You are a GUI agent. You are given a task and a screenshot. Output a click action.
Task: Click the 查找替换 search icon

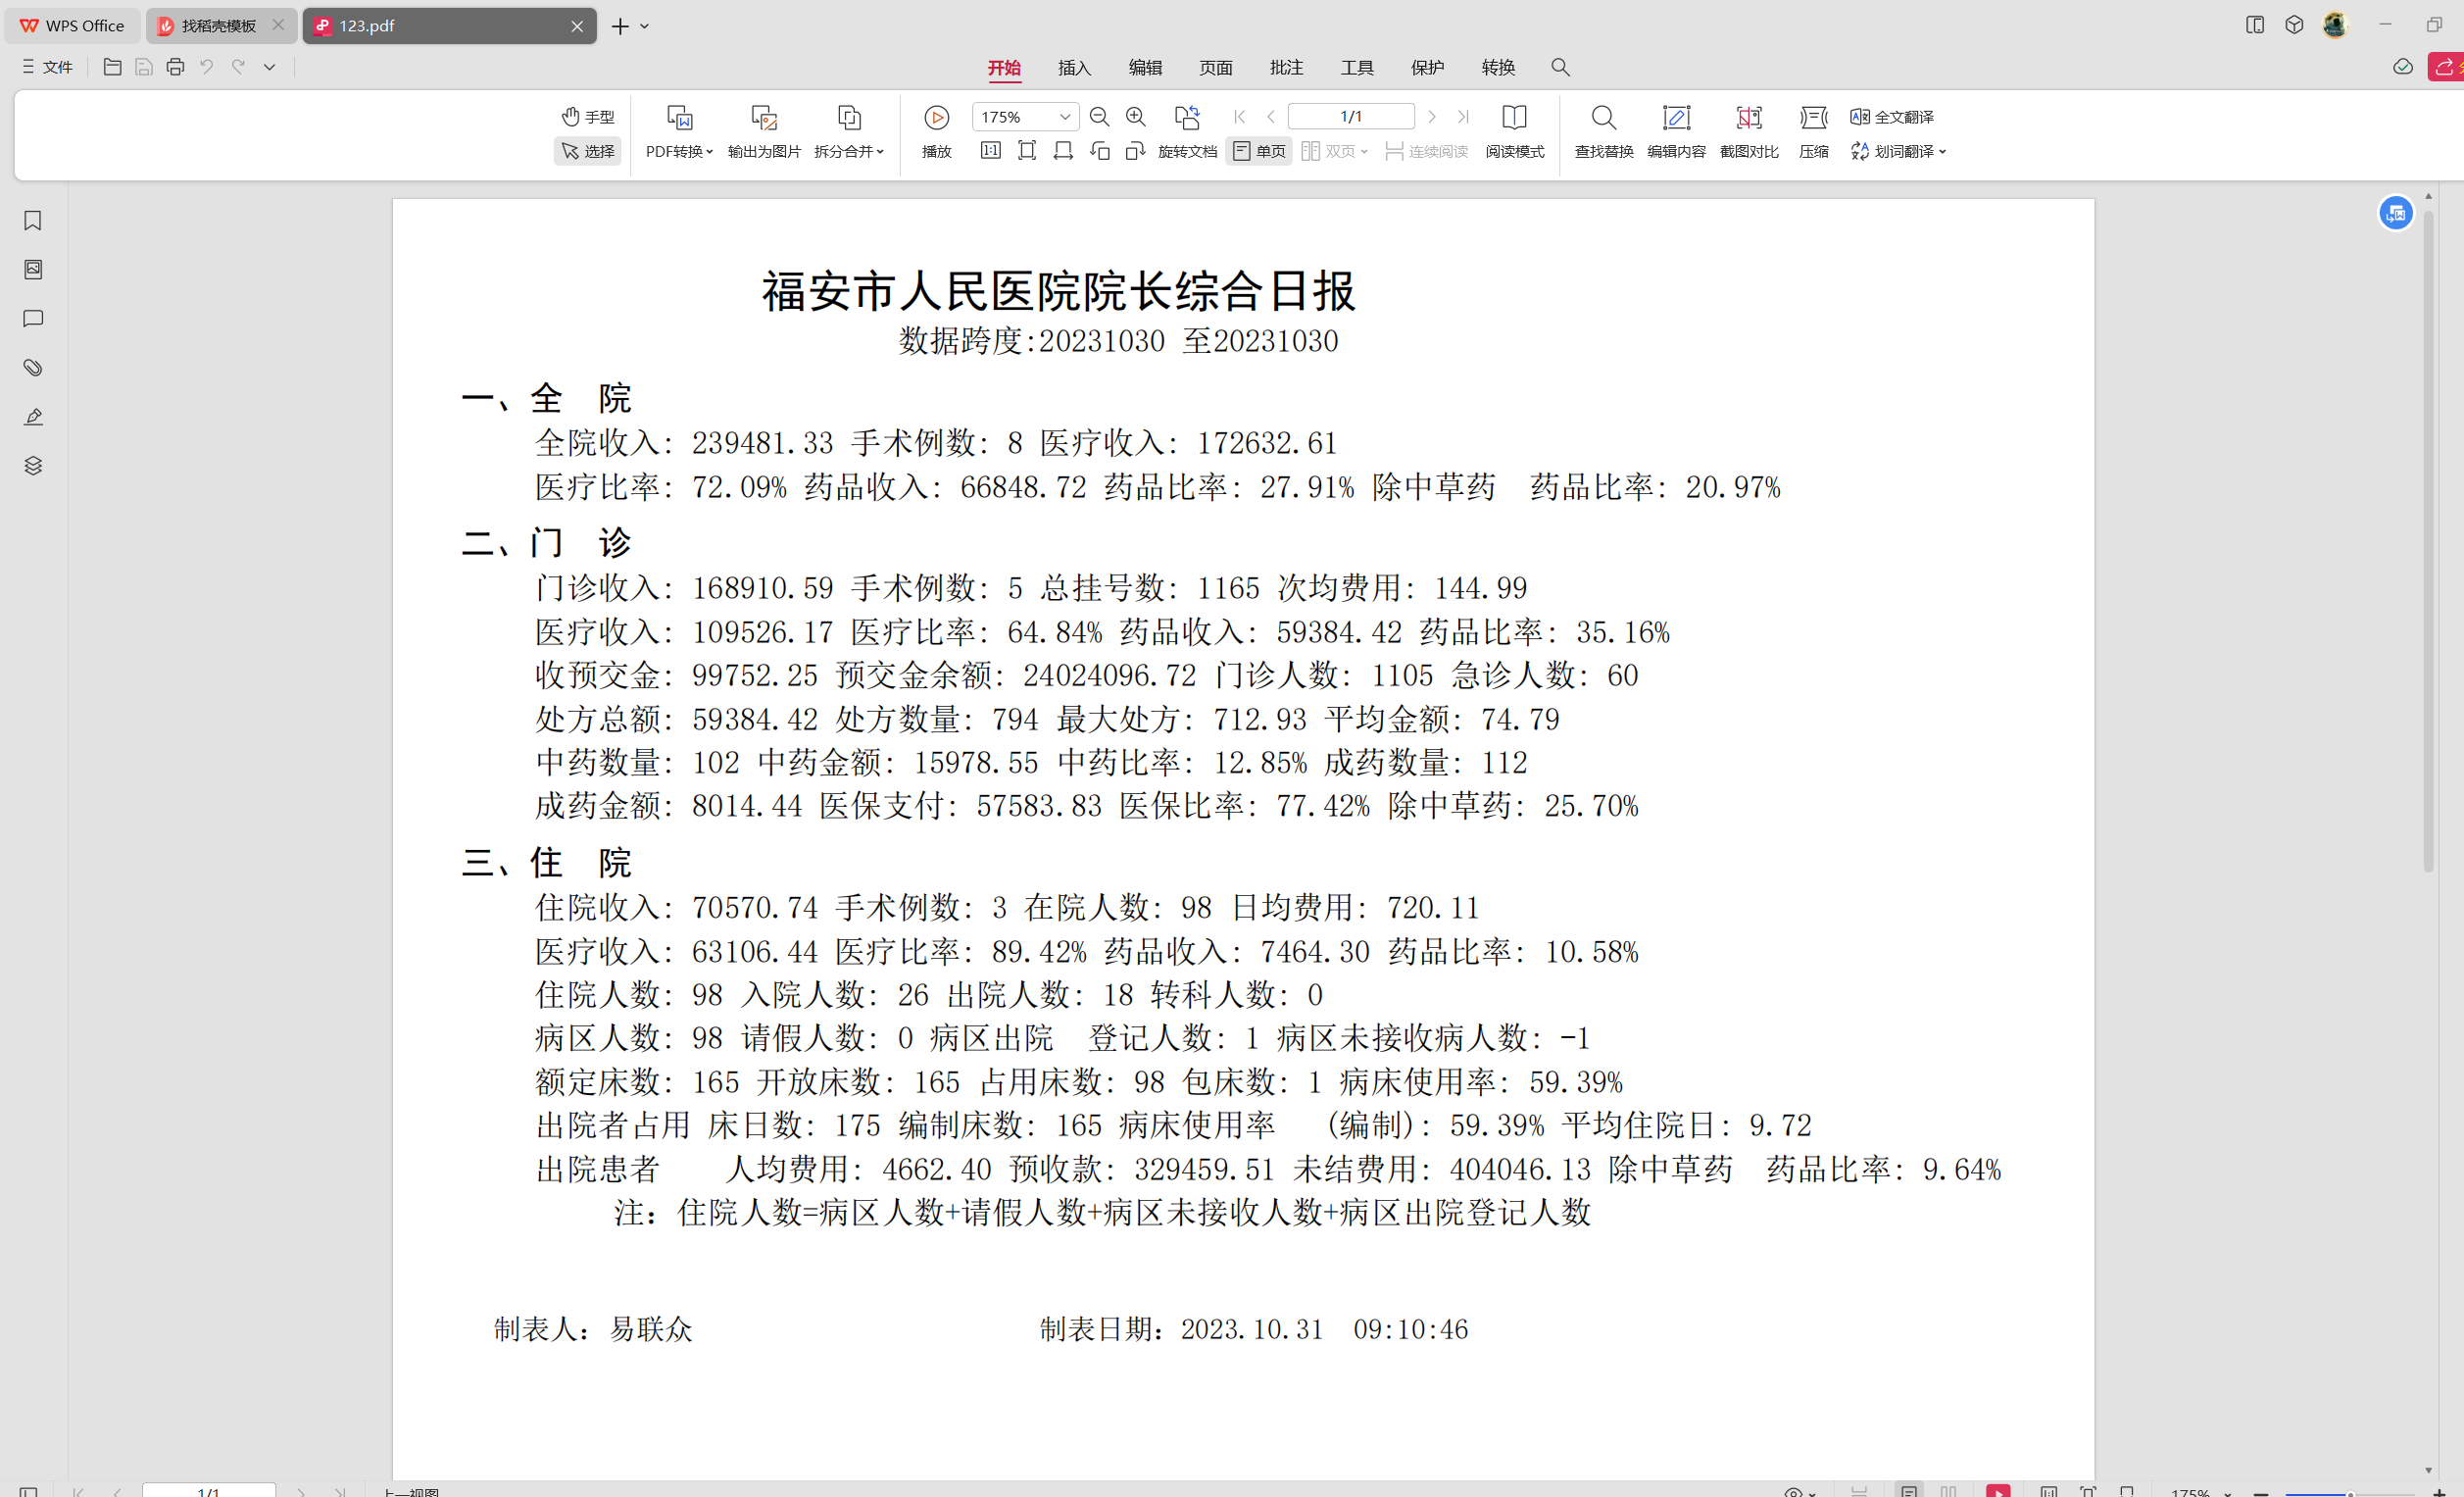(x=1603, y=118)
